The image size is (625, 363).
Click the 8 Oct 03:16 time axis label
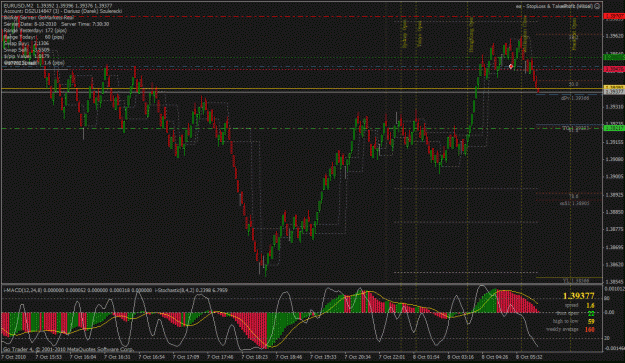(x=460, y=357)
